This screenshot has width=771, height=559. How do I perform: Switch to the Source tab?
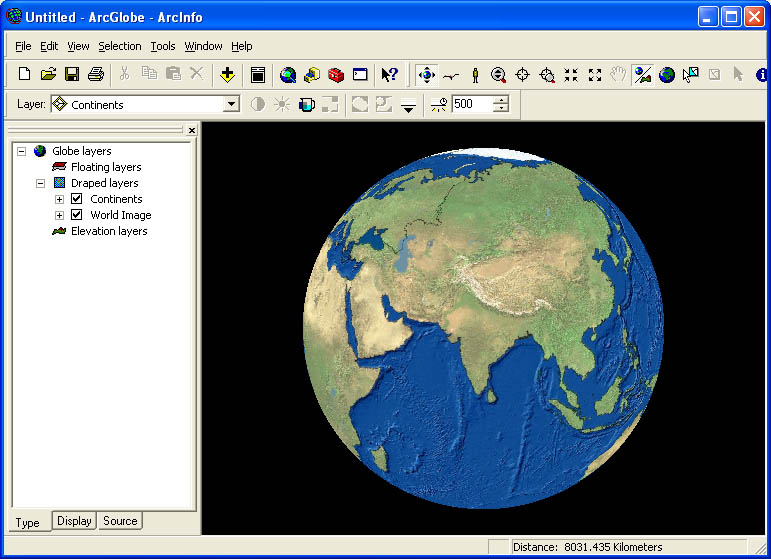pos(120,521)
